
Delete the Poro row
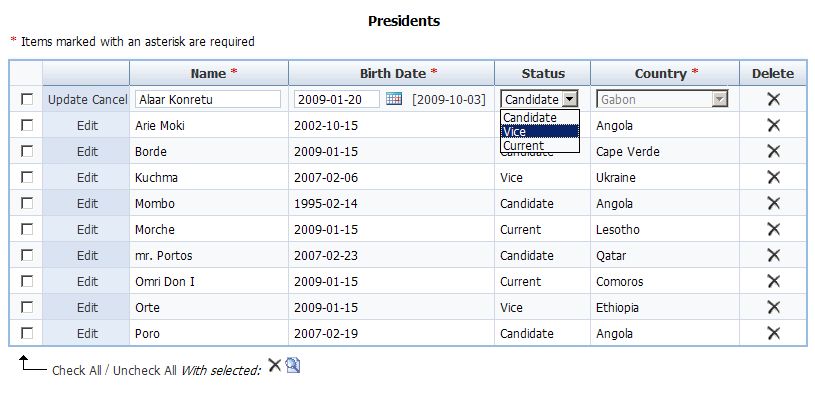point(773,333)
